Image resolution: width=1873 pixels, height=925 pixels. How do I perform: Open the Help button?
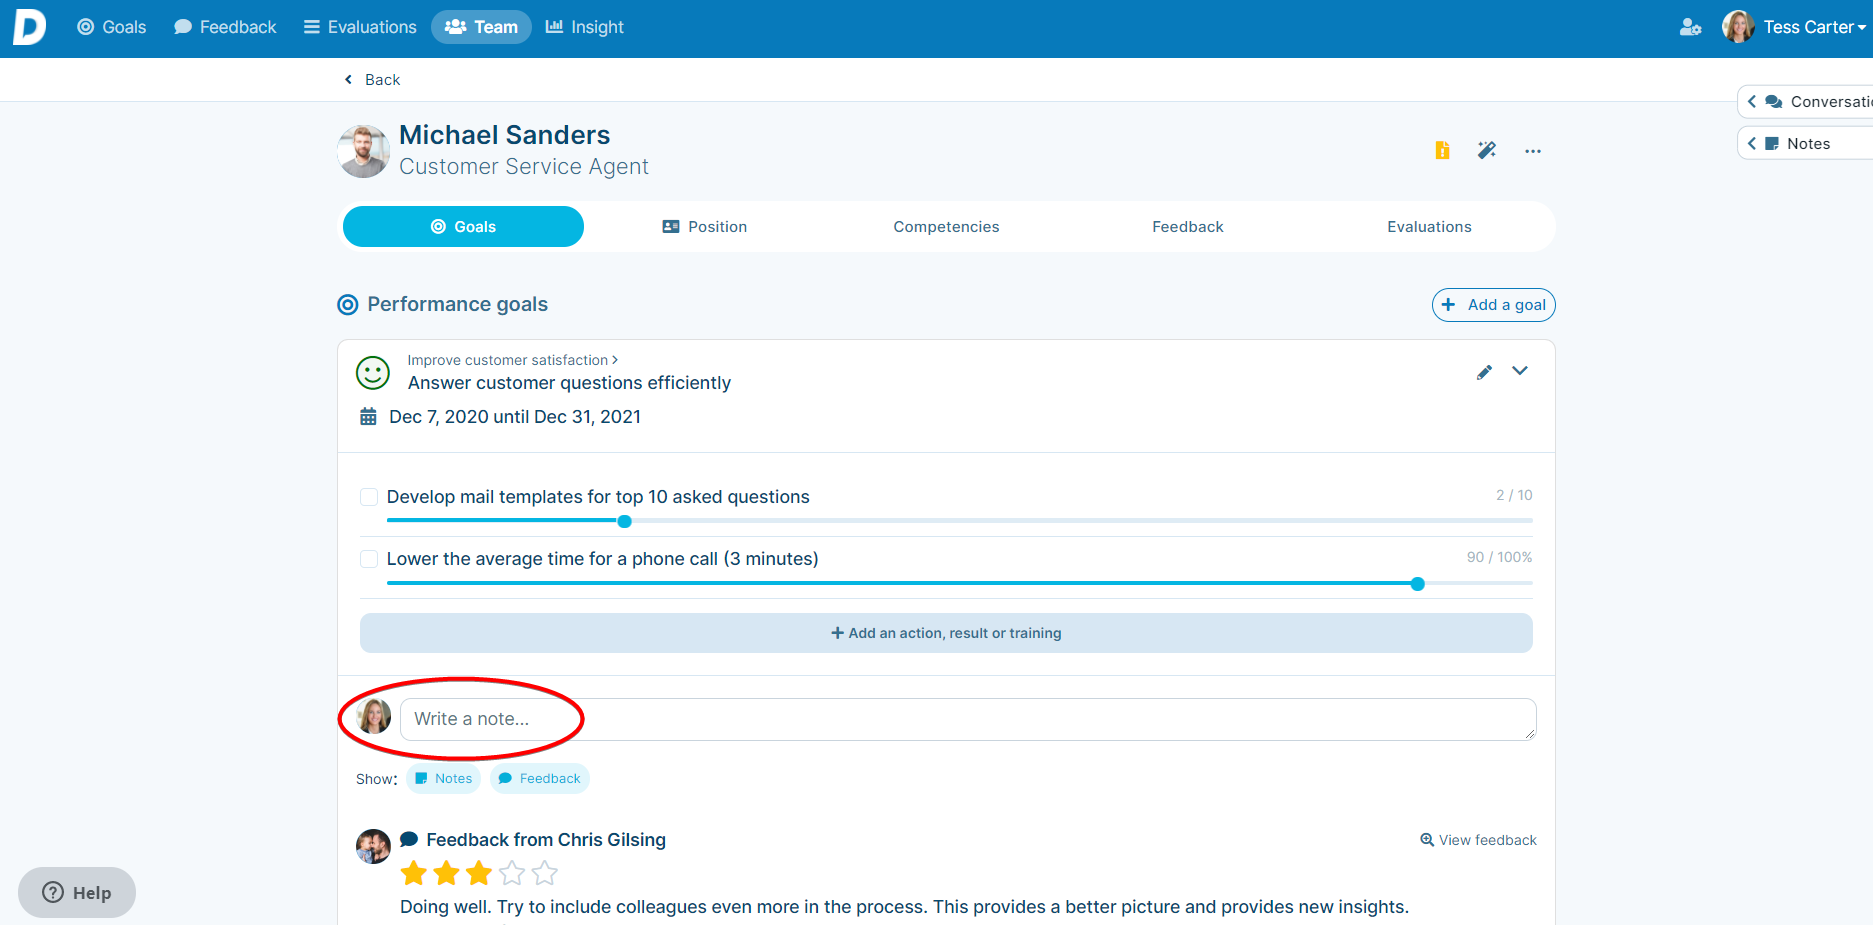pyautogui.click(x=77, y=892)
